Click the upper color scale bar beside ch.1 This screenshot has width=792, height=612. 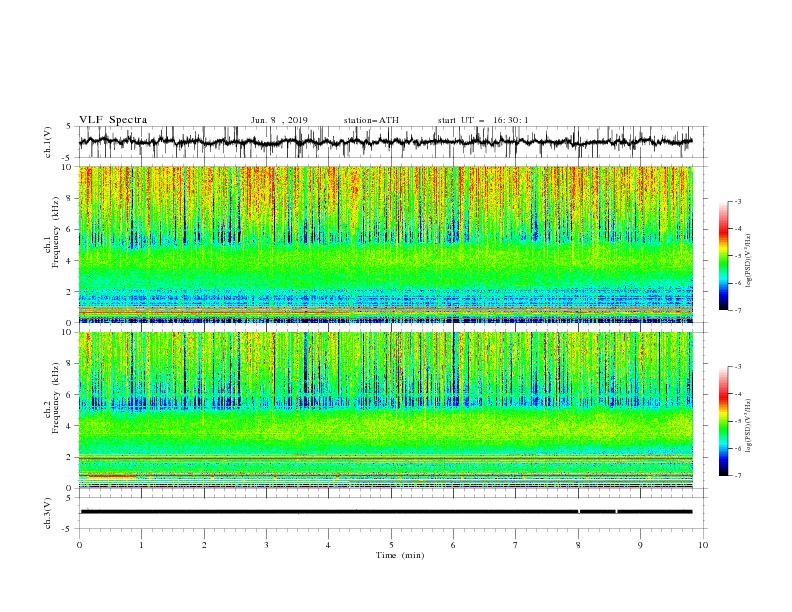click(723, 256)
